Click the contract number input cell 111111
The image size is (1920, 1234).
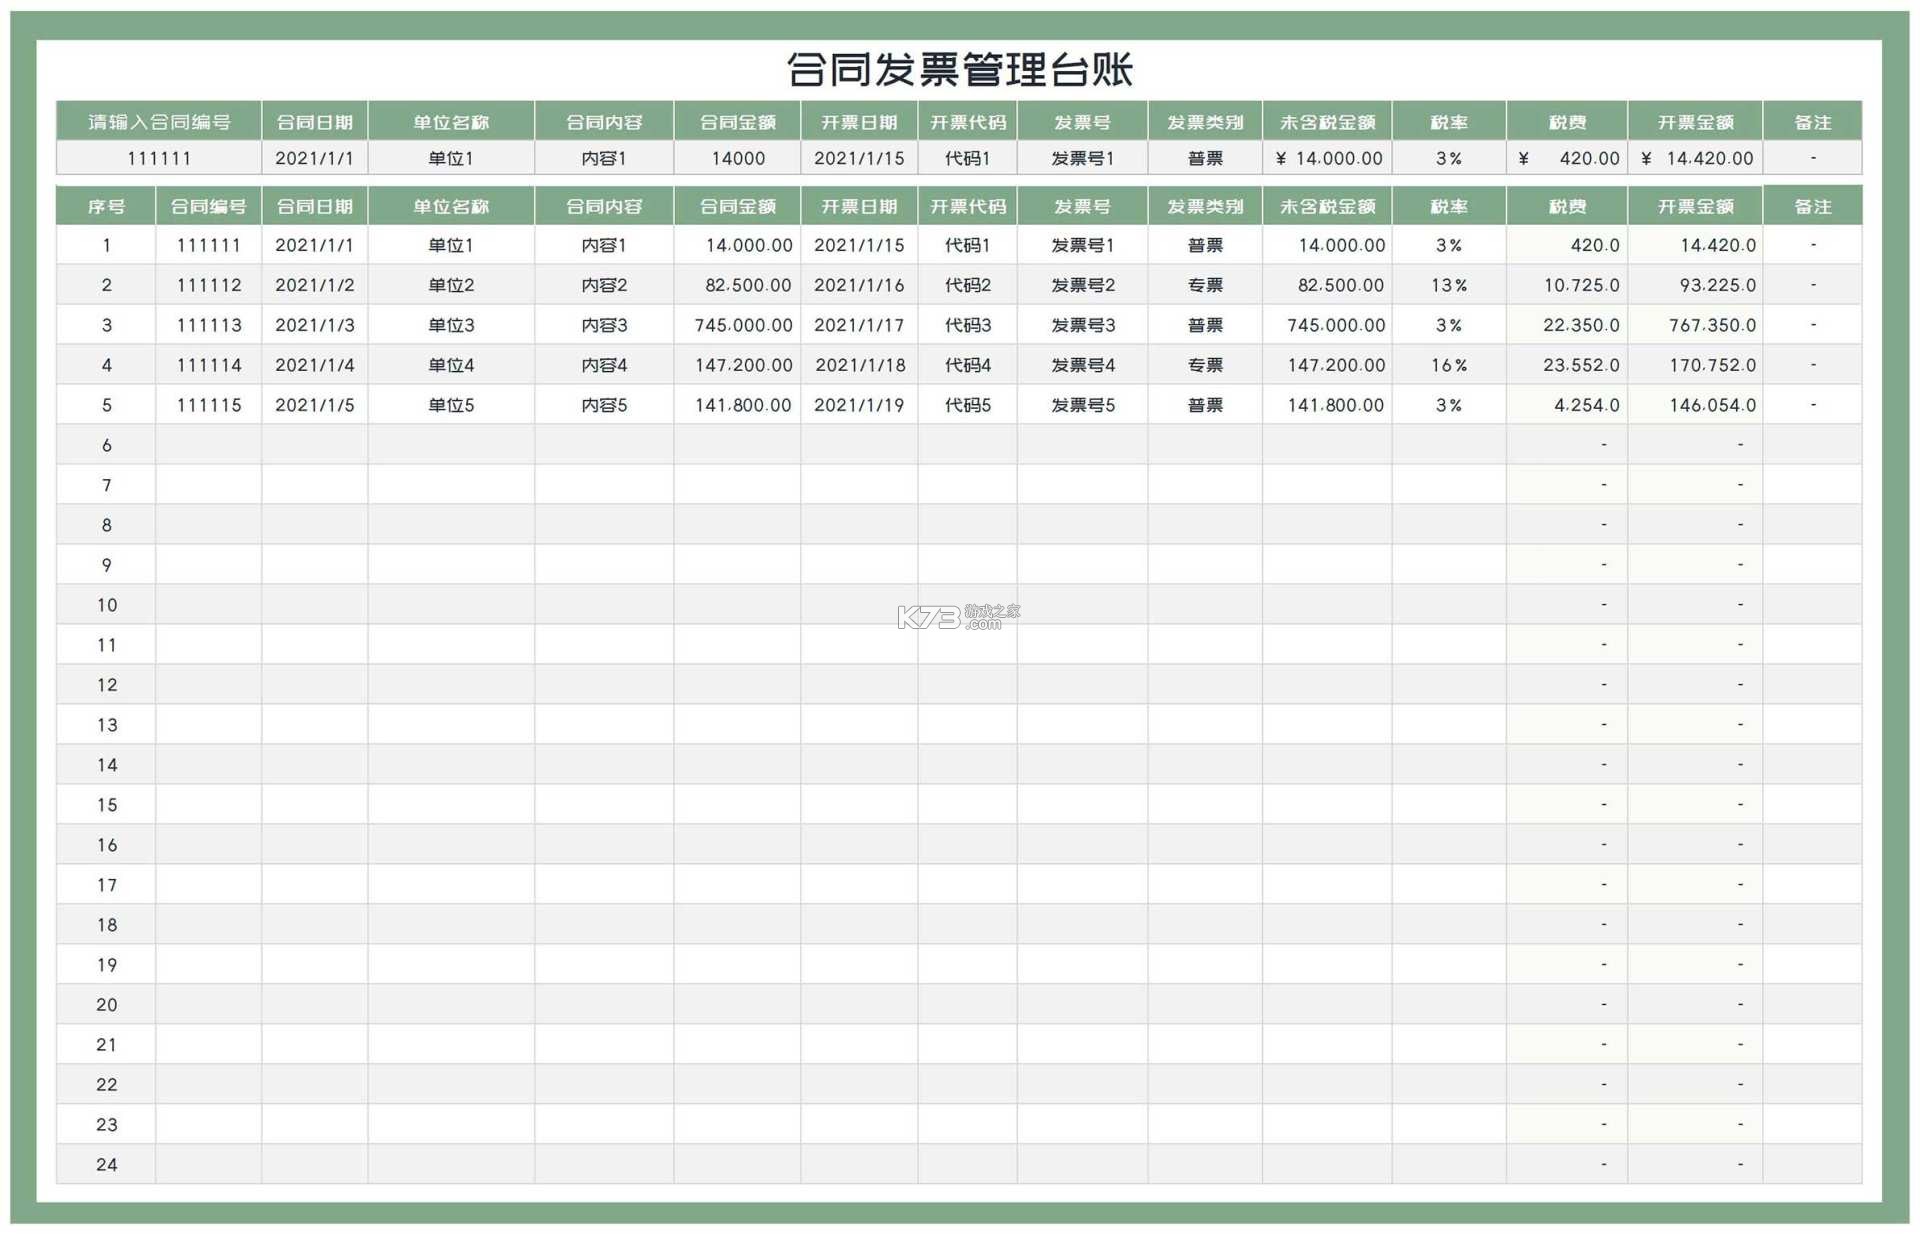tap(159, 158)
